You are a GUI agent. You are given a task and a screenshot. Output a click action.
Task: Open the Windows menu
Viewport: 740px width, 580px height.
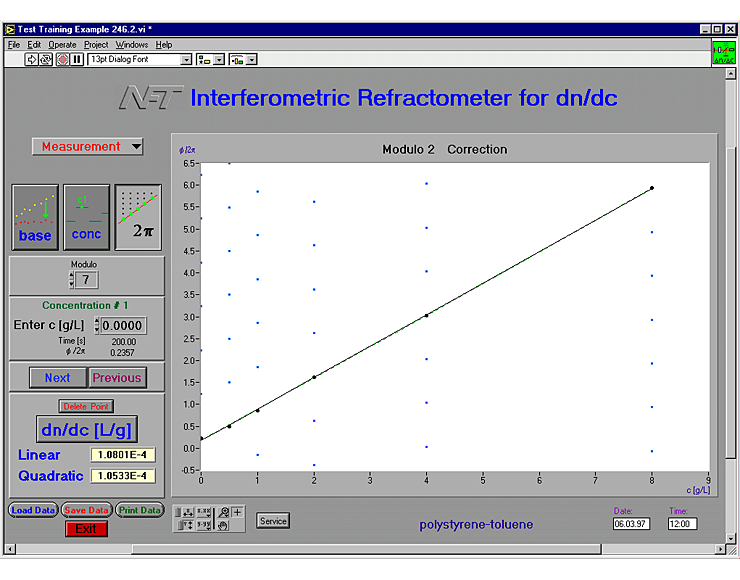coord(132,45)
